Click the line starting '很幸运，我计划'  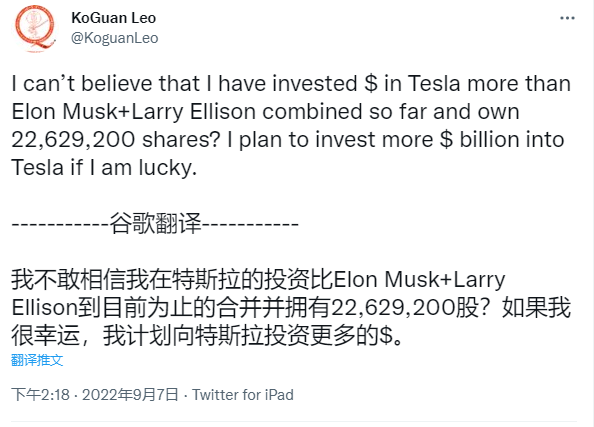tap(207, 336)
